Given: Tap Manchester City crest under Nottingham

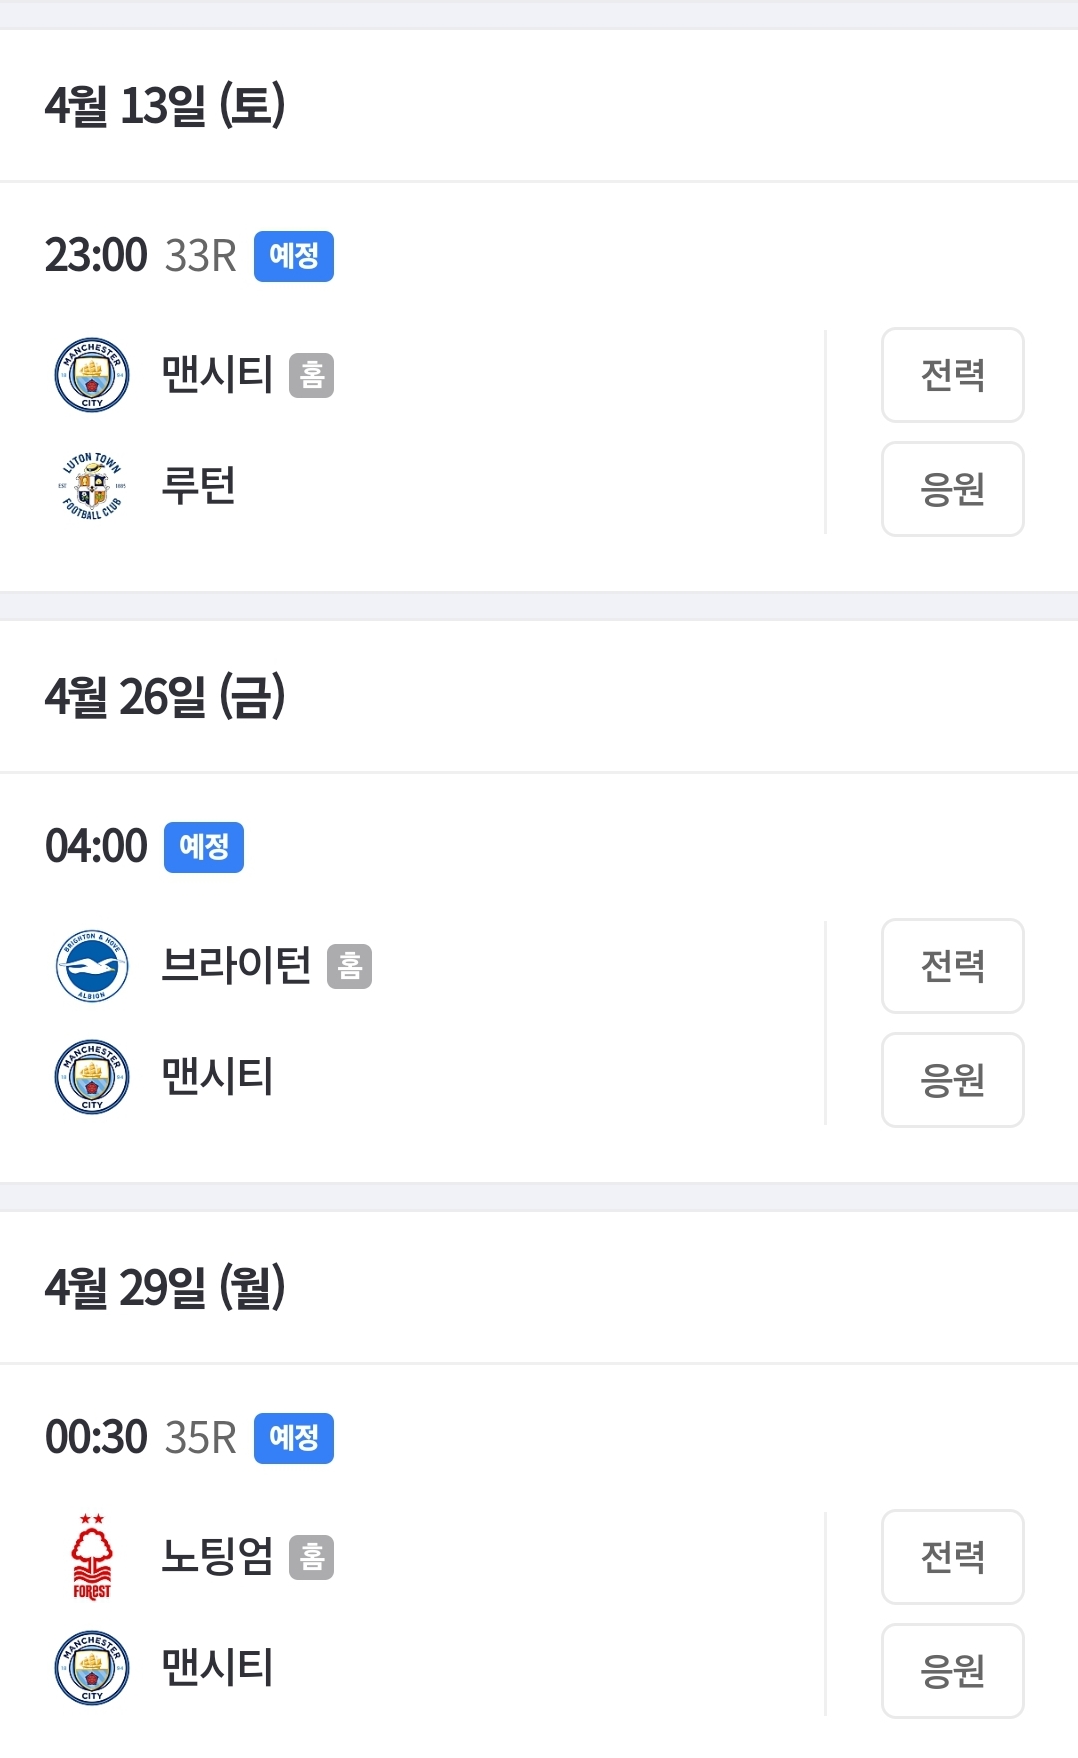Looking at the screenshot, I should pyautogui.click(x=92, y=1668).
